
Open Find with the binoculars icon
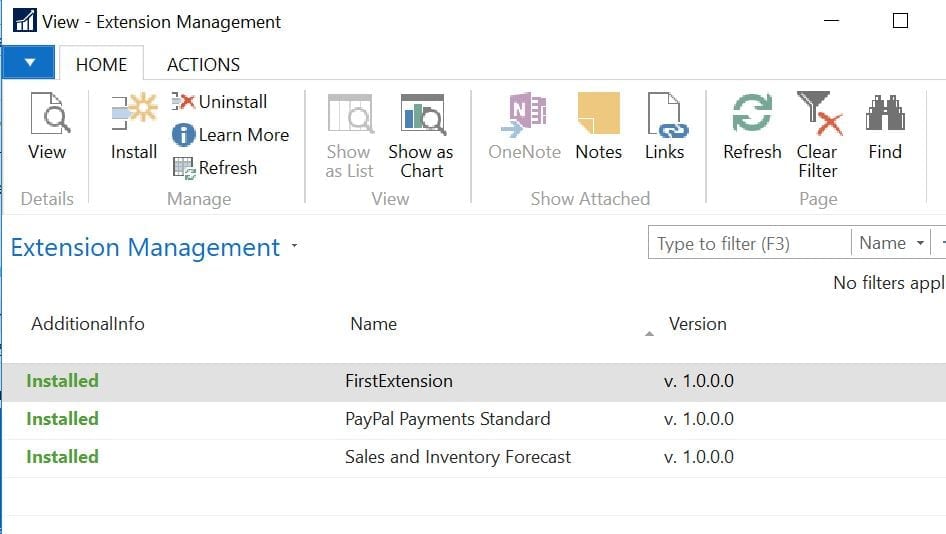[x=885, y=126]
